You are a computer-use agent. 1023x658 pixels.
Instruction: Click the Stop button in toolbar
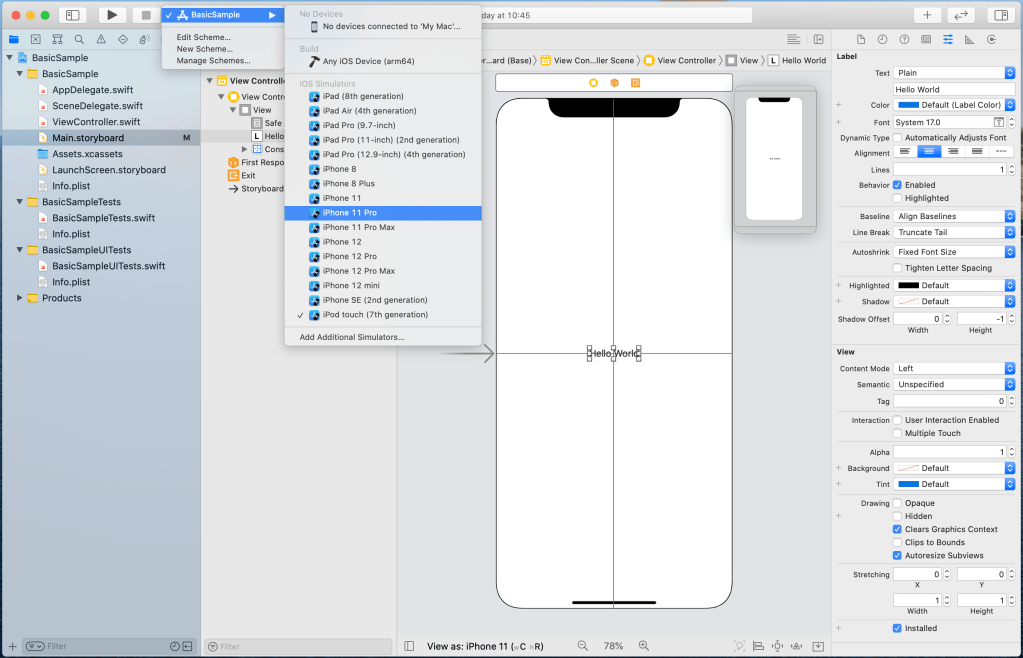[146, 15]
